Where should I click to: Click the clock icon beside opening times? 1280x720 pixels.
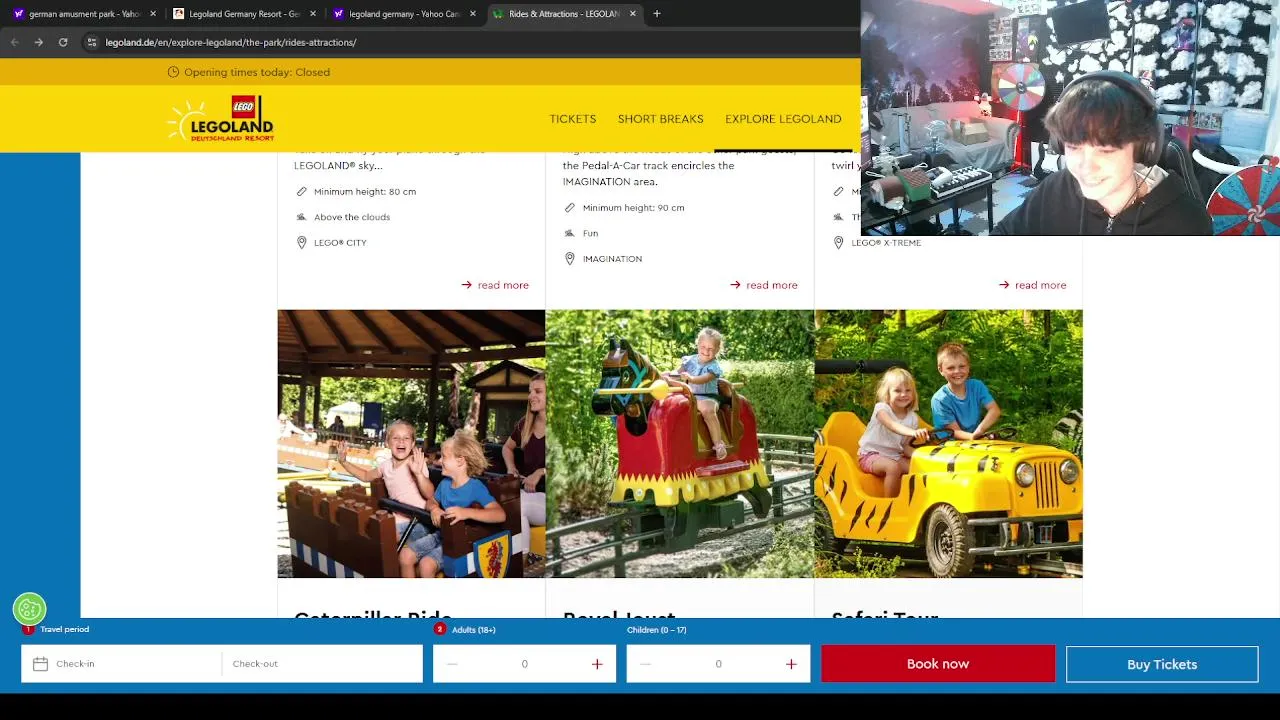(173, 72)
